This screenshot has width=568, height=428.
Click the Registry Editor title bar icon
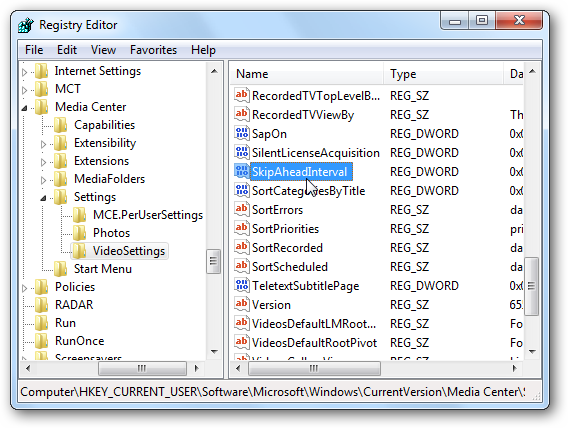[26, 25]
